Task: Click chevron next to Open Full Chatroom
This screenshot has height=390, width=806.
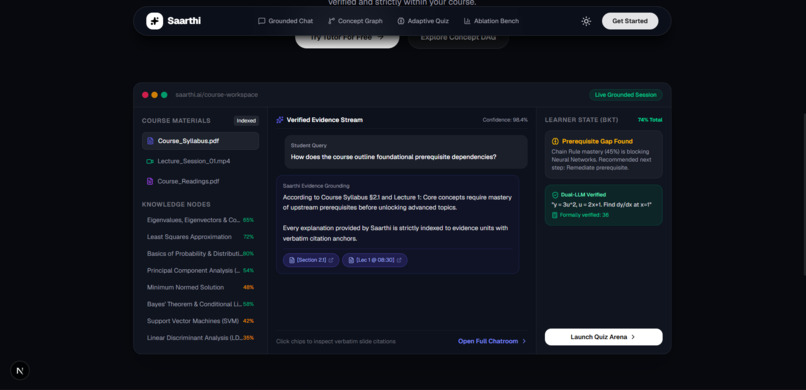Action: pos(524,341)
